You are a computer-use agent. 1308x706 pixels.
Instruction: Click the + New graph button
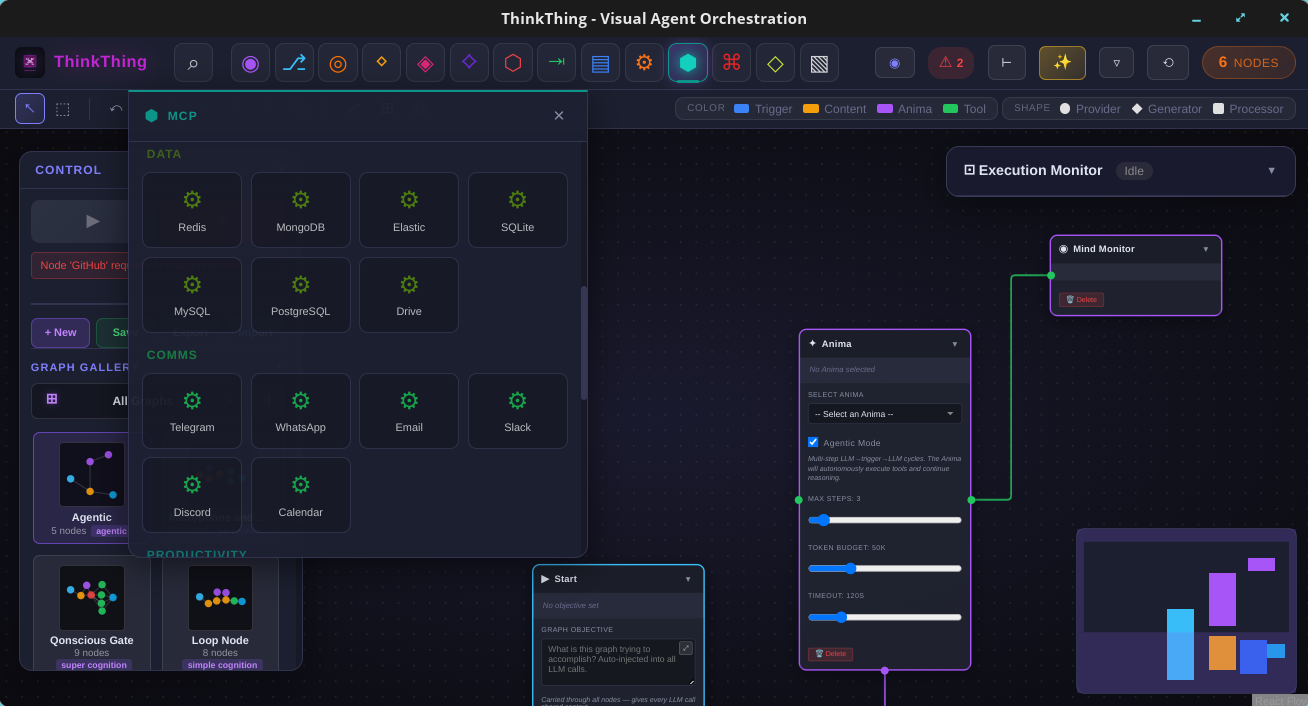pos(60,333)
